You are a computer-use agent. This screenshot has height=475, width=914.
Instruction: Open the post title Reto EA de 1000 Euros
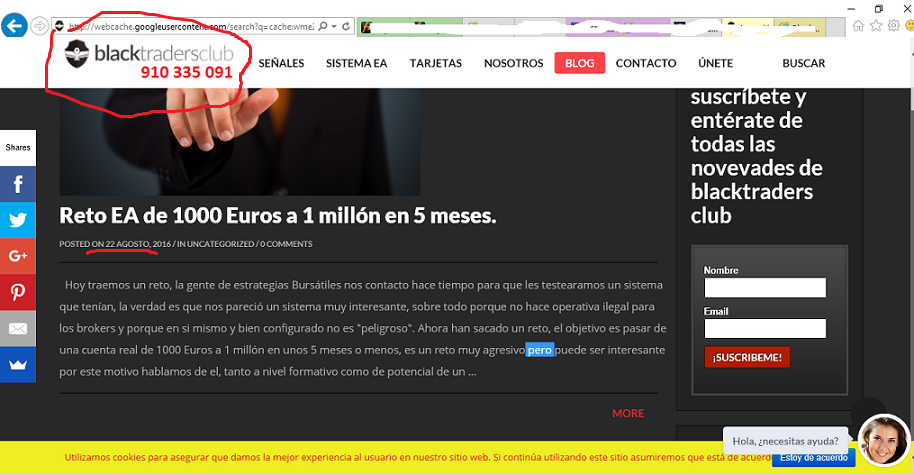pos(278,216)
